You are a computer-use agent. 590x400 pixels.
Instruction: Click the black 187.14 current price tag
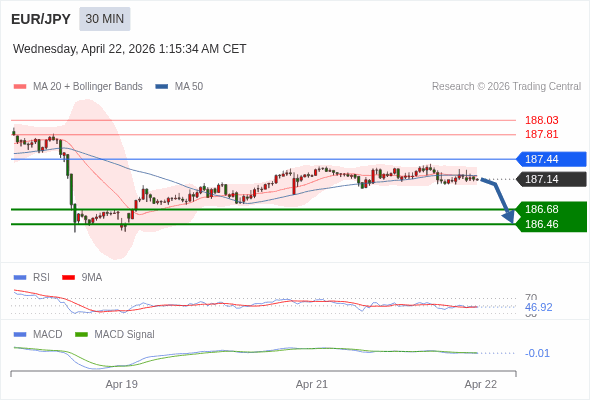tap(551, 179)
